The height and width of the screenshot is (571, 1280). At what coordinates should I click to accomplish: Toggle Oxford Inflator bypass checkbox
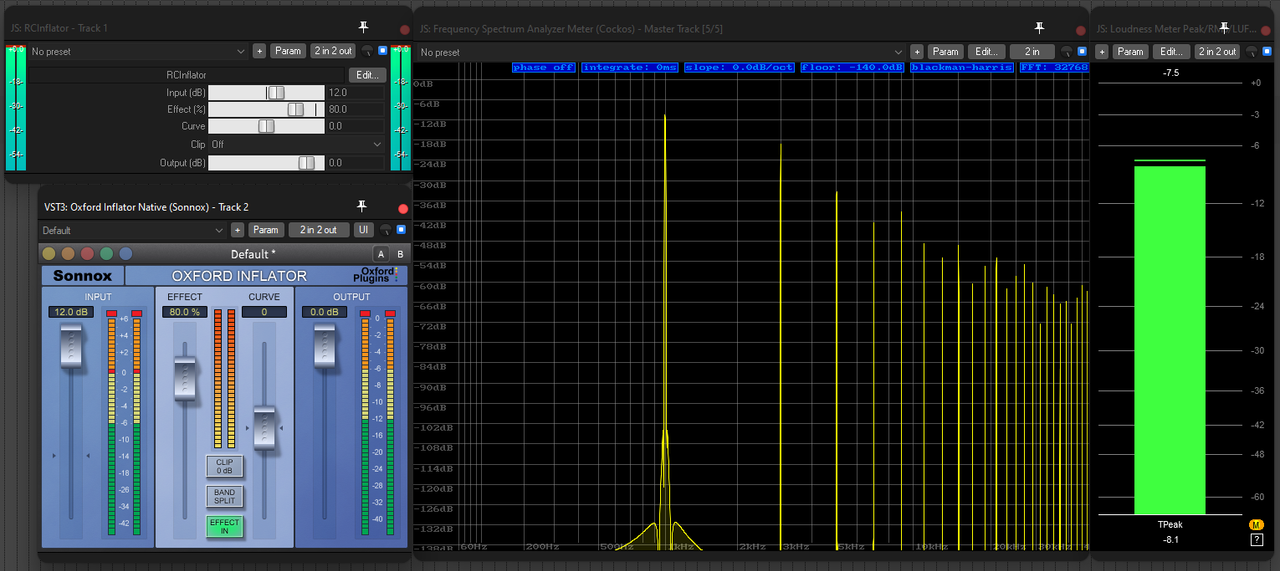(x=400, y=230)
